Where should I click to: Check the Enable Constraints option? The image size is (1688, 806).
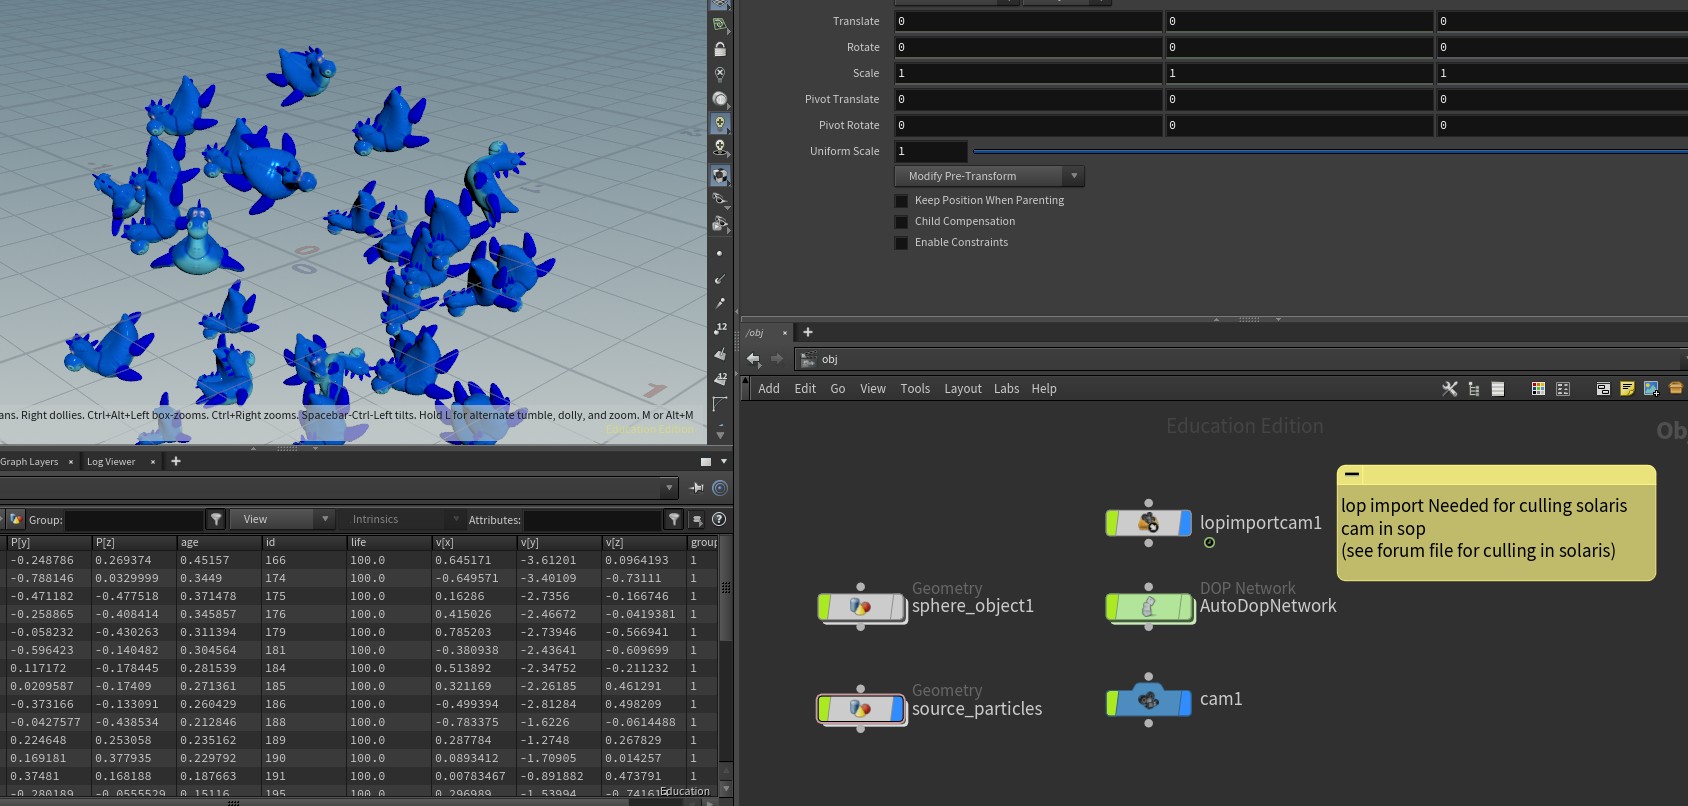click(x=901, y=243)
